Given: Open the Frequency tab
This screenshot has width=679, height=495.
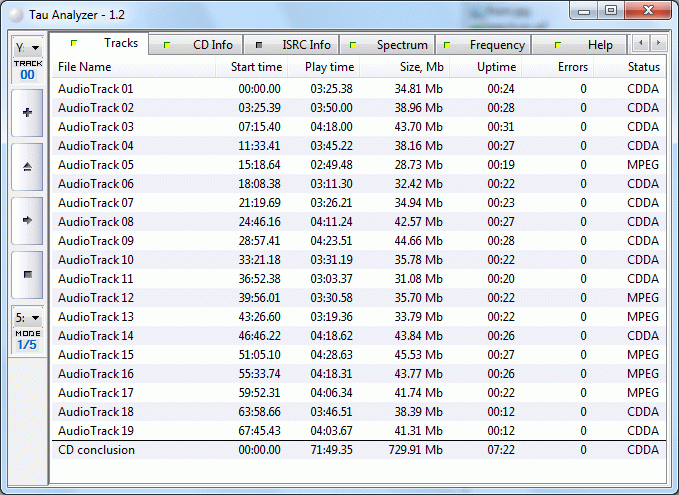Looking at the screenshot, I should tap(483, 45).
